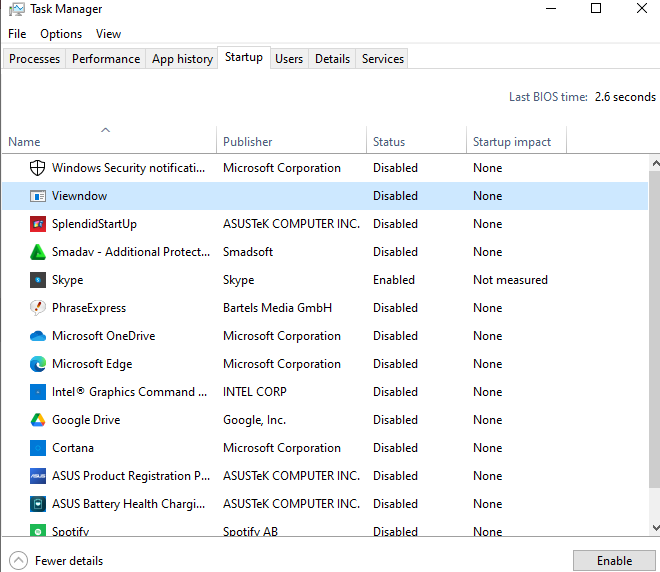Click the Smadav green triangle icon
The width and height of the screenshot is (660, 572).
tap(37, 252)
